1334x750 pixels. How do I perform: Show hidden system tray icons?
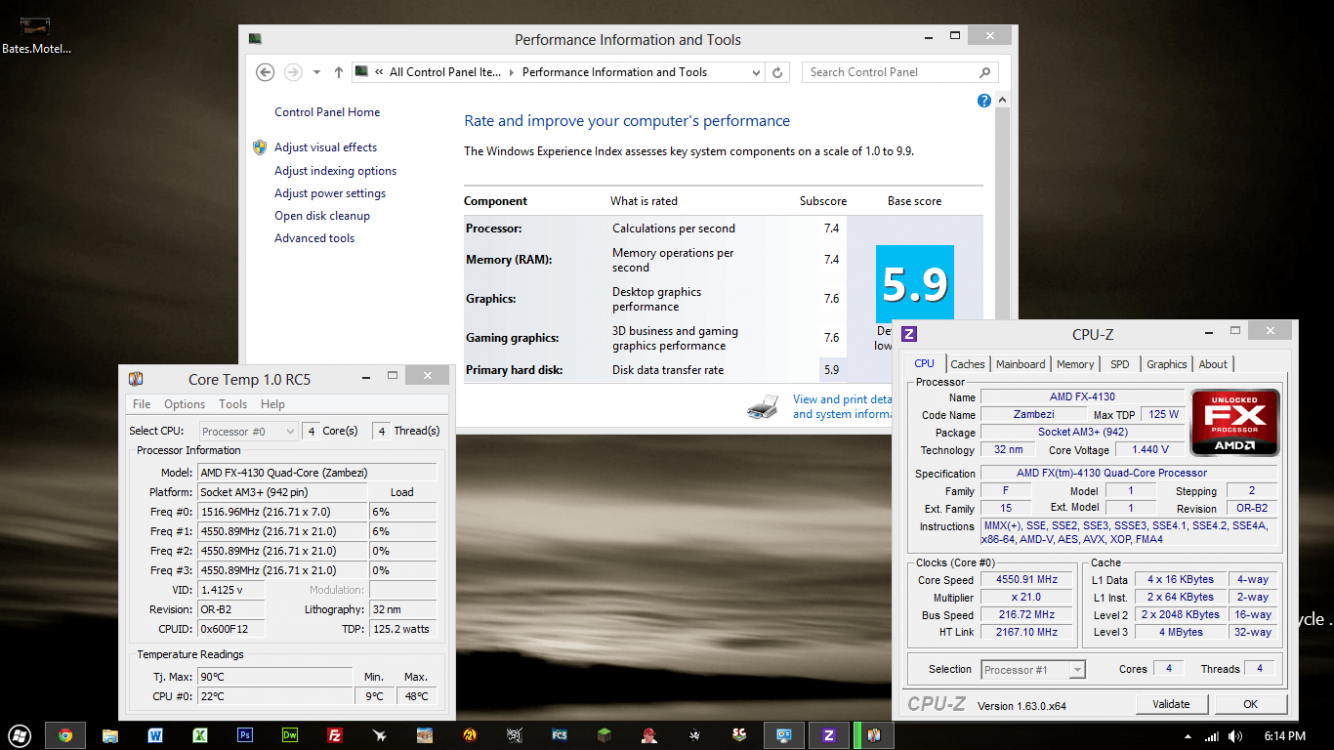pyautogui.click(x=1188, y=736)
